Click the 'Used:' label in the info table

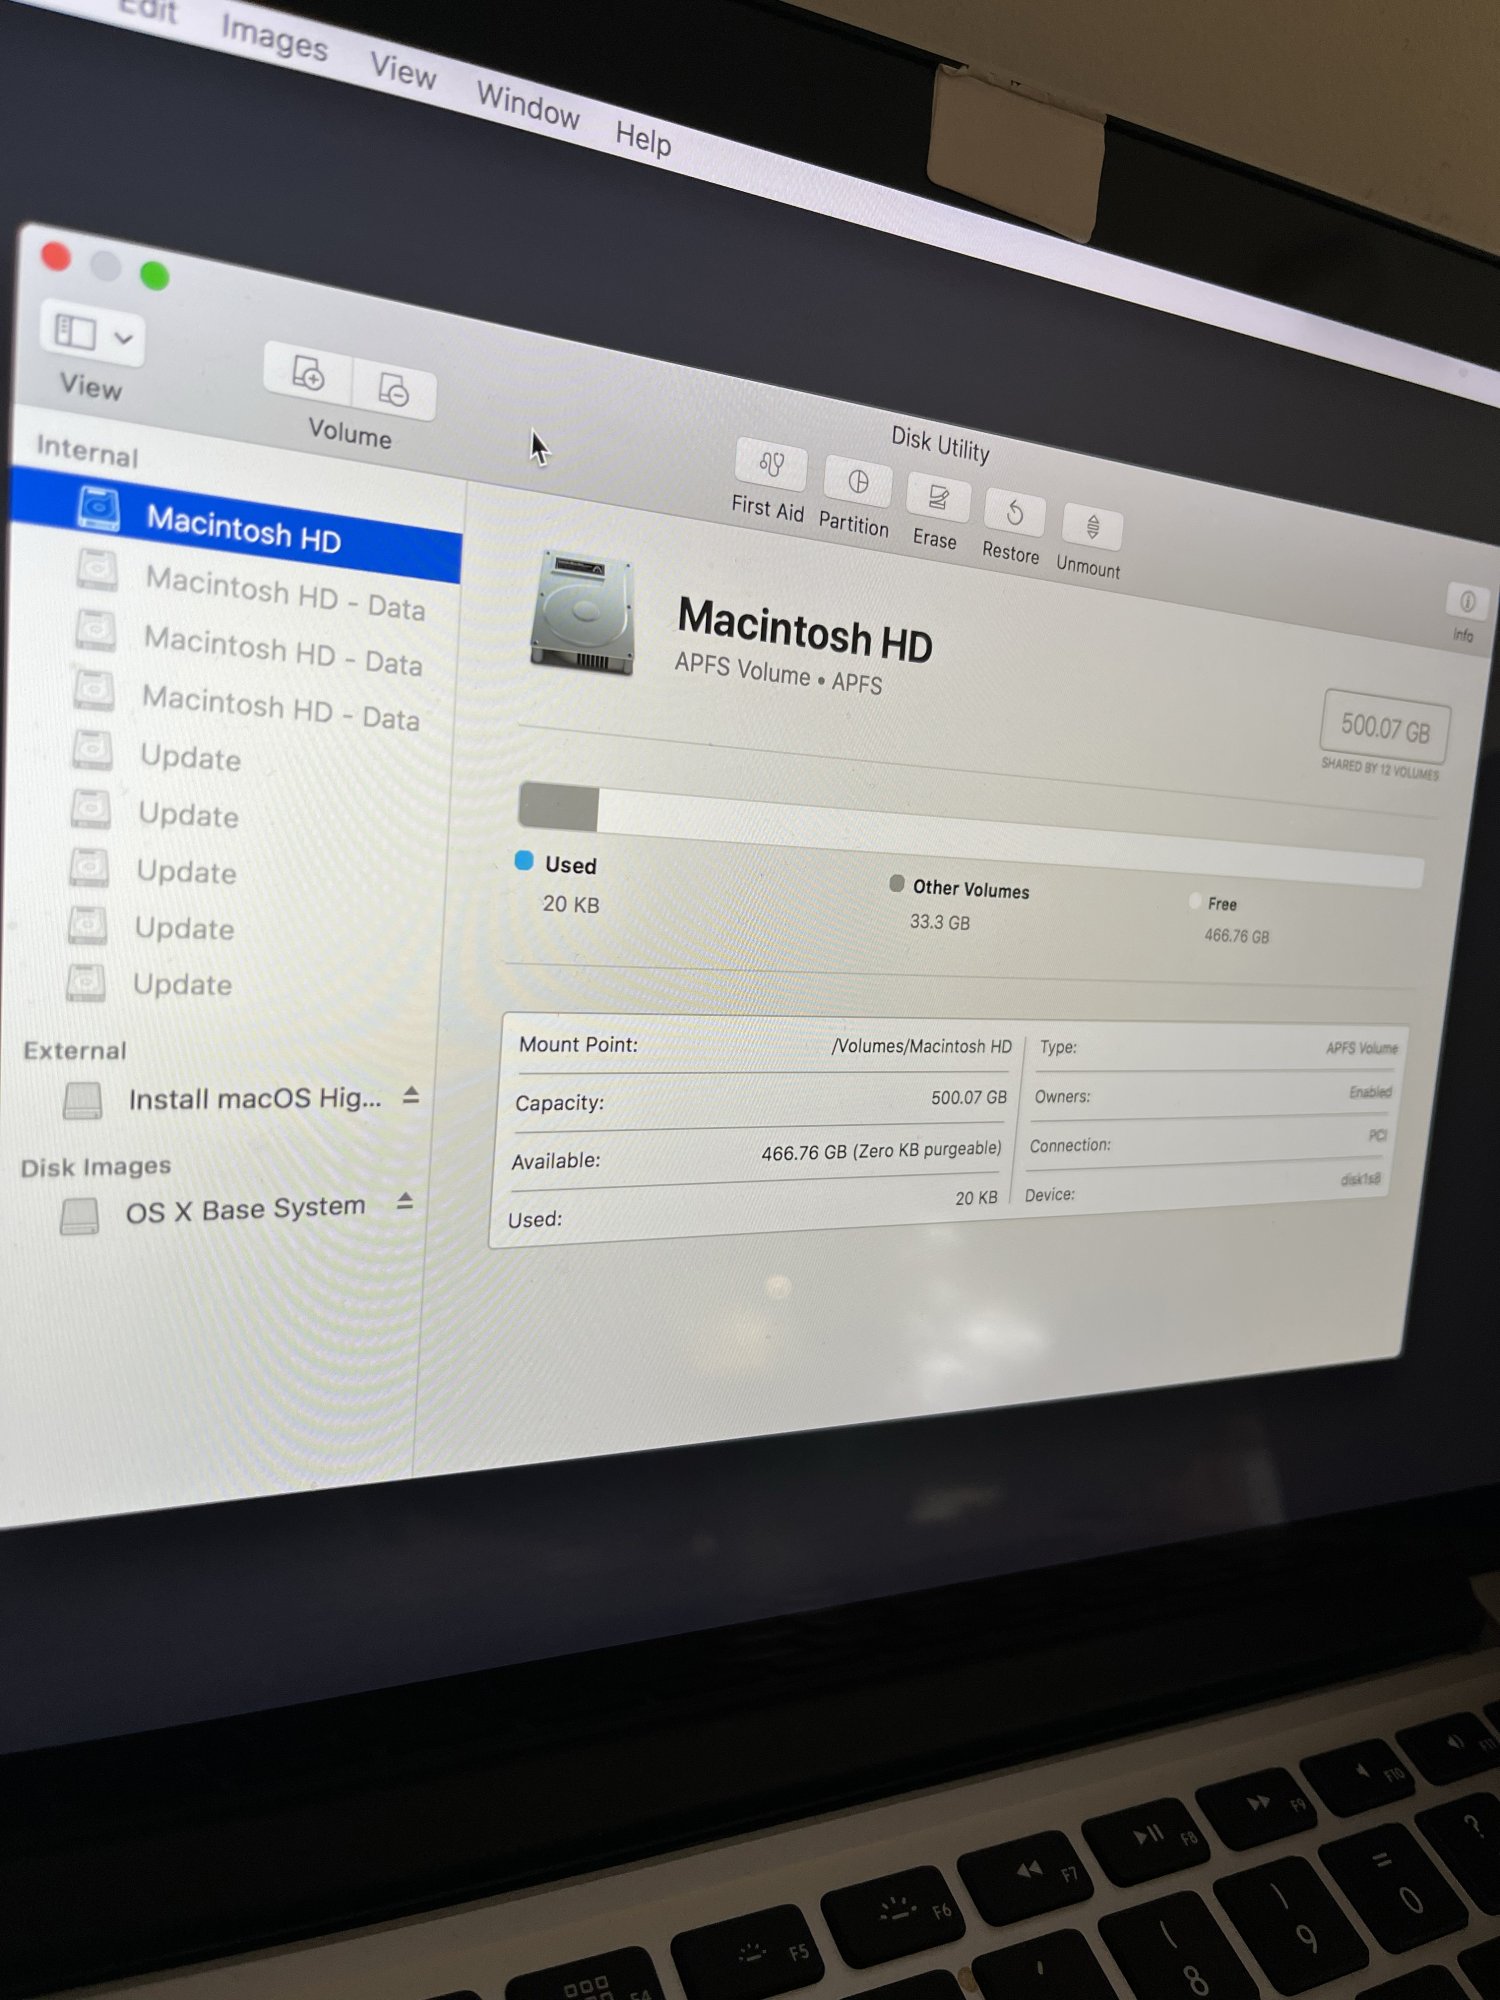(x=535, y=1220)
